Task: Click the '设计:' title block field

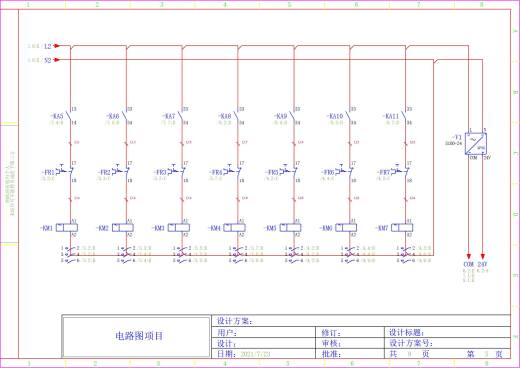Action: click(264, 343)
